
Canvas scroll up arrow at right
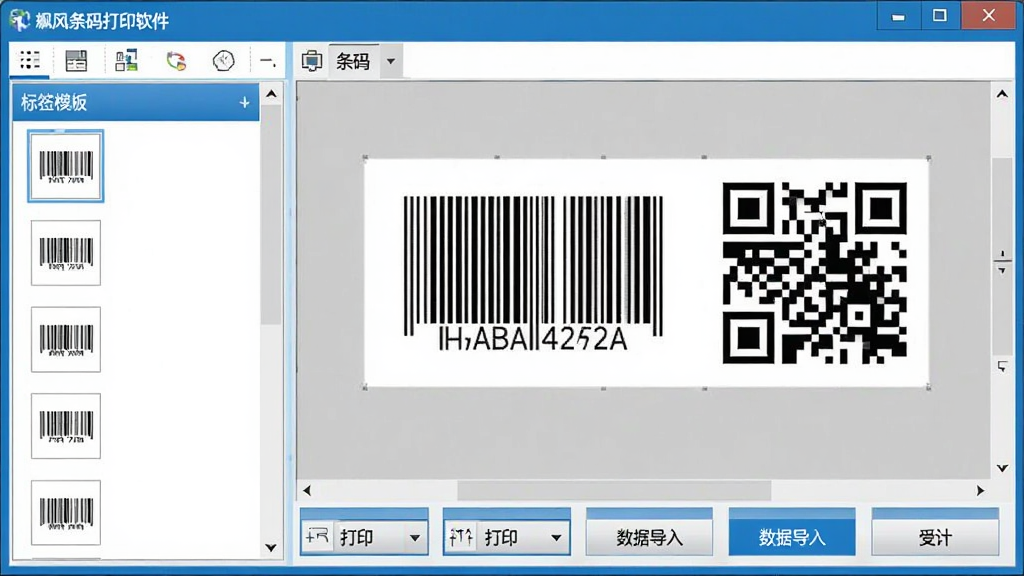pyautogui.click(x=1002, y=94)
